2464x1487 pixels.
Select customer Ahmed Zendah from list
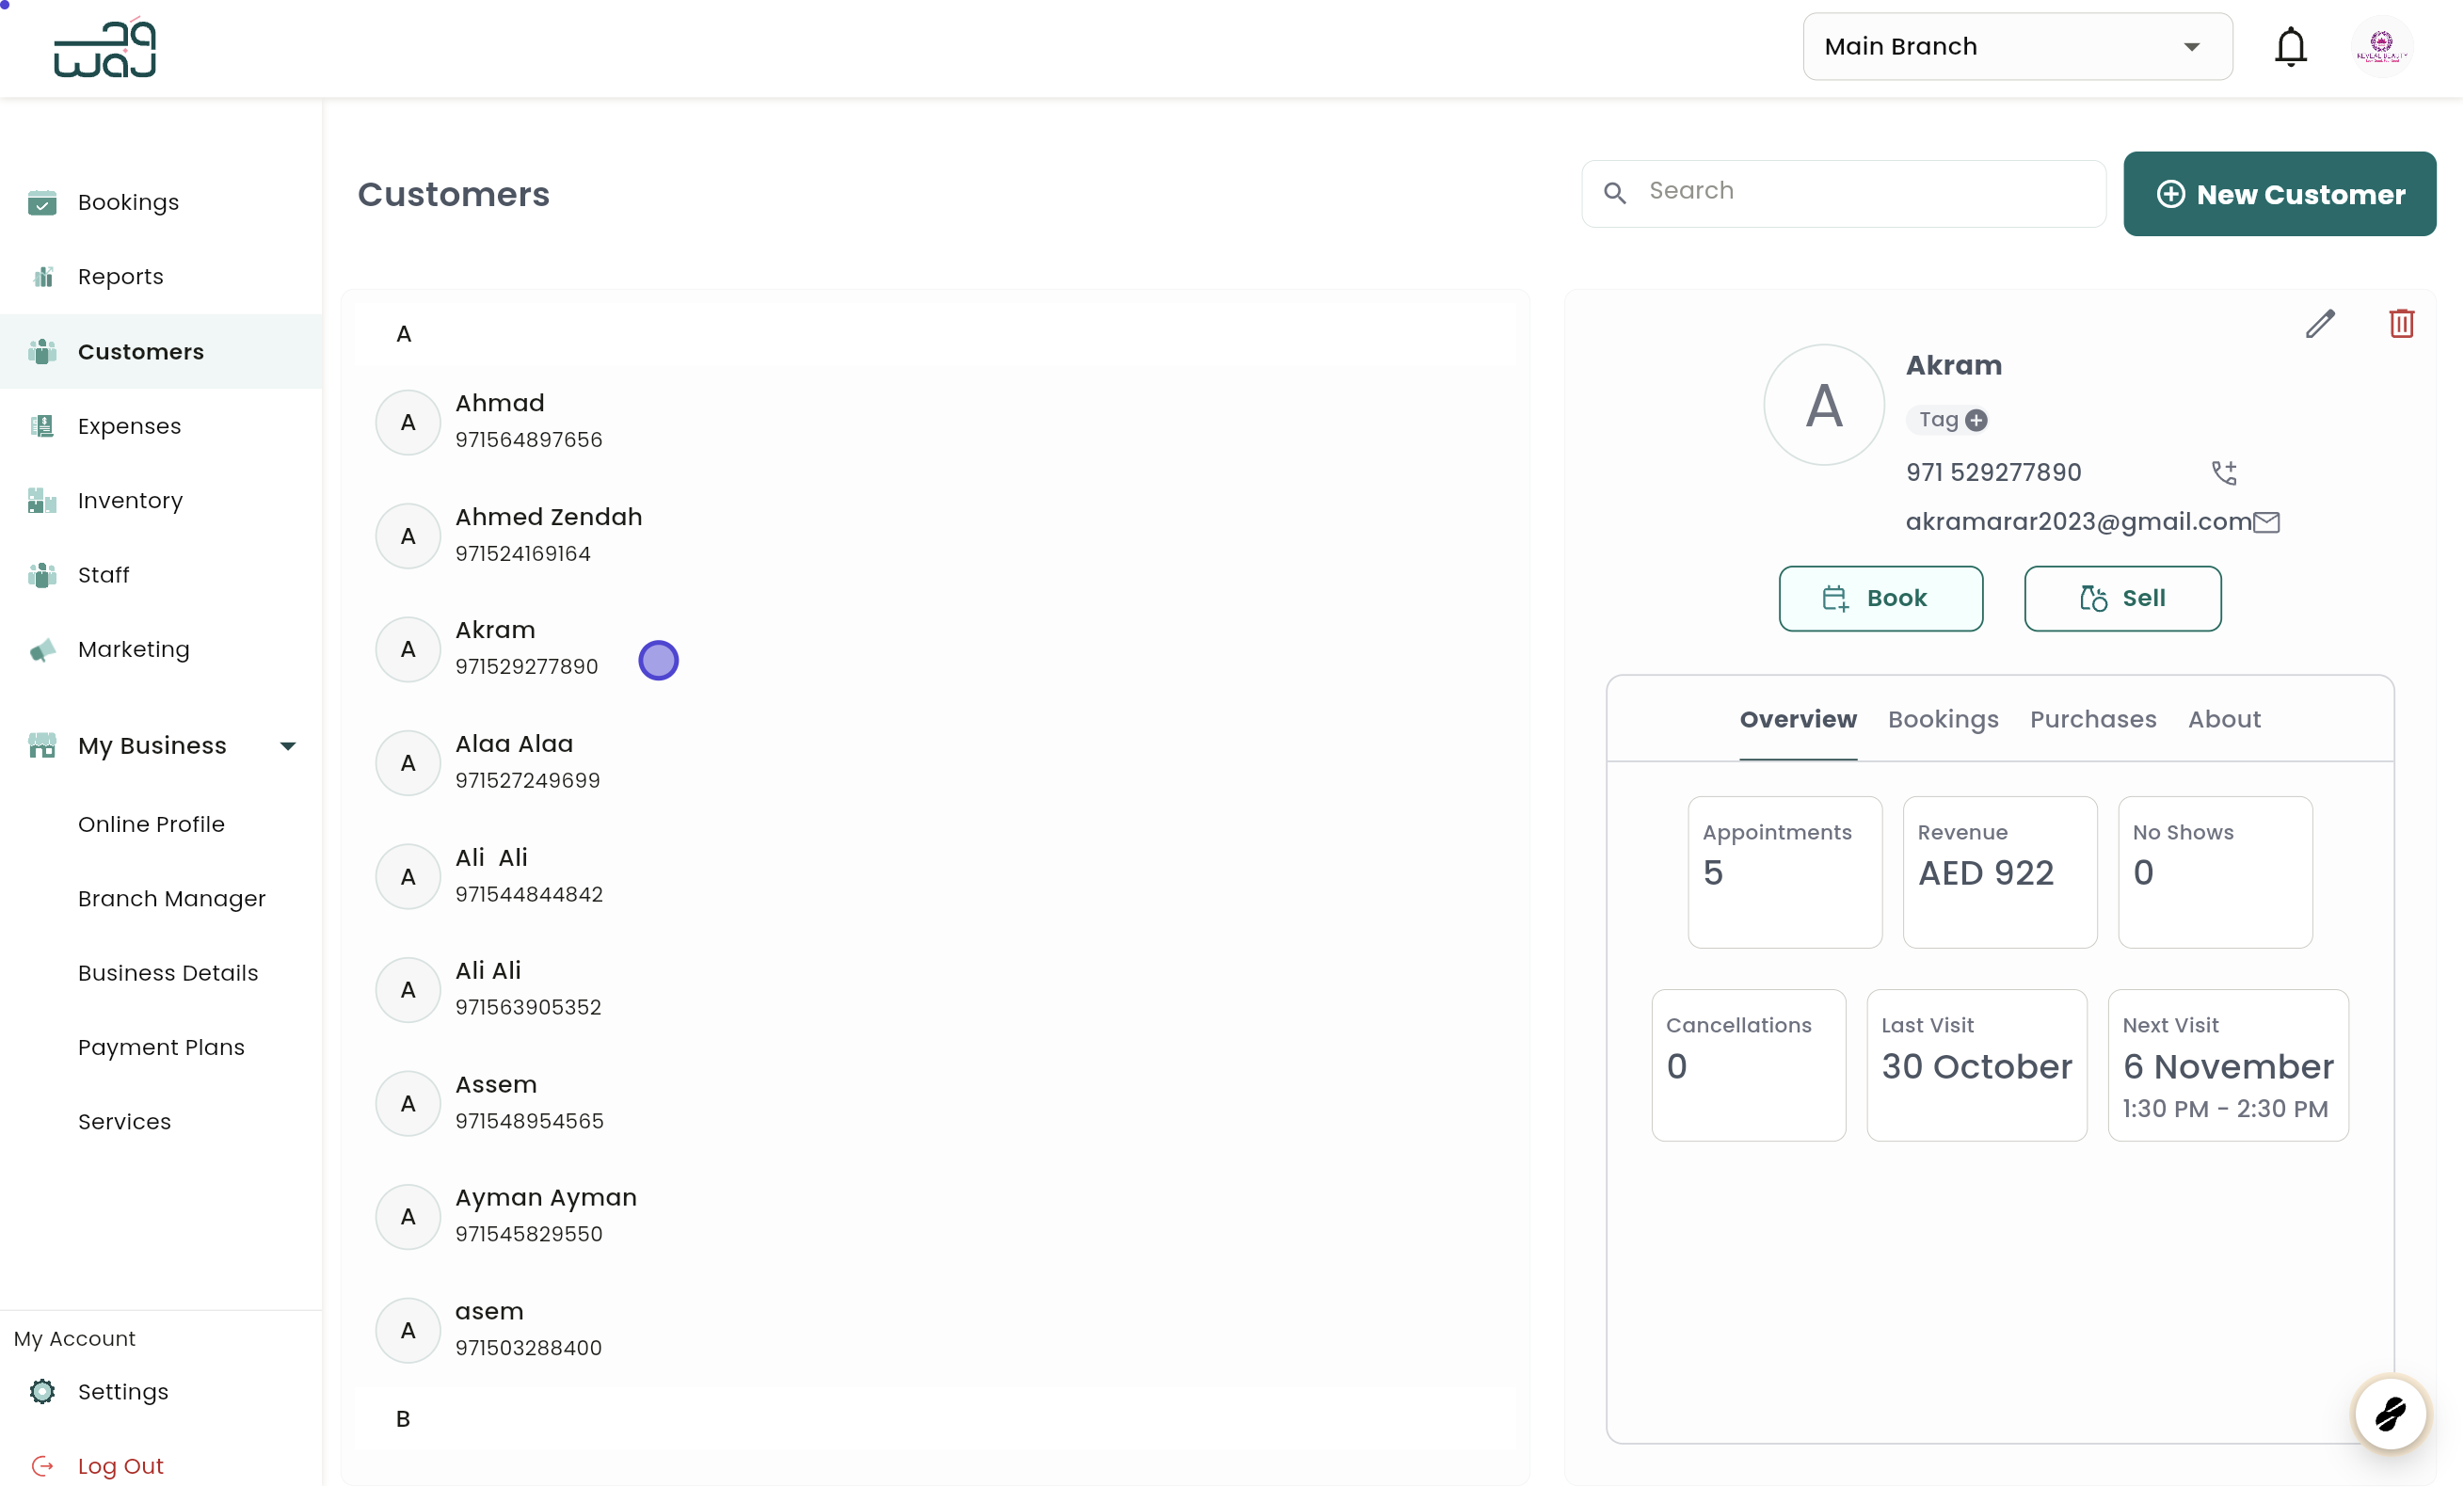click(548, 535)
